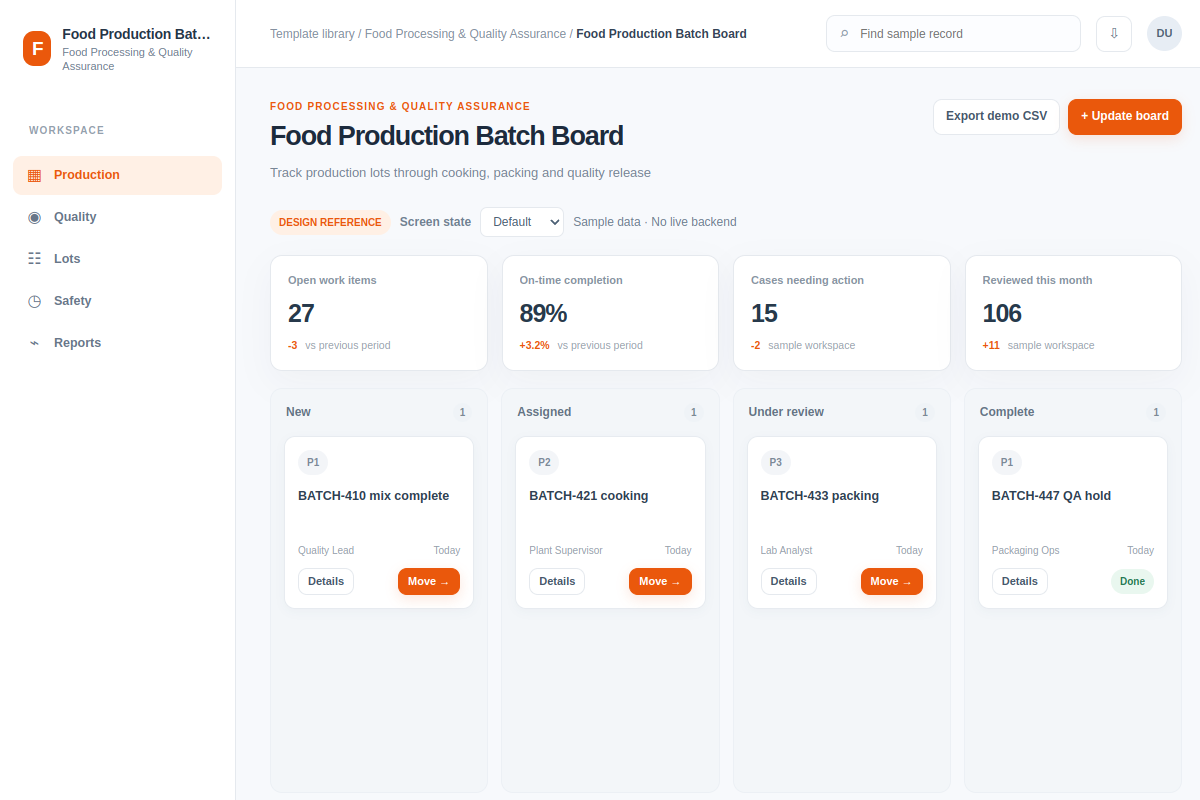1200x800 pixels.
Task: Click the 'BATCH-421 cooking' card title
Action: click(589, 496)
